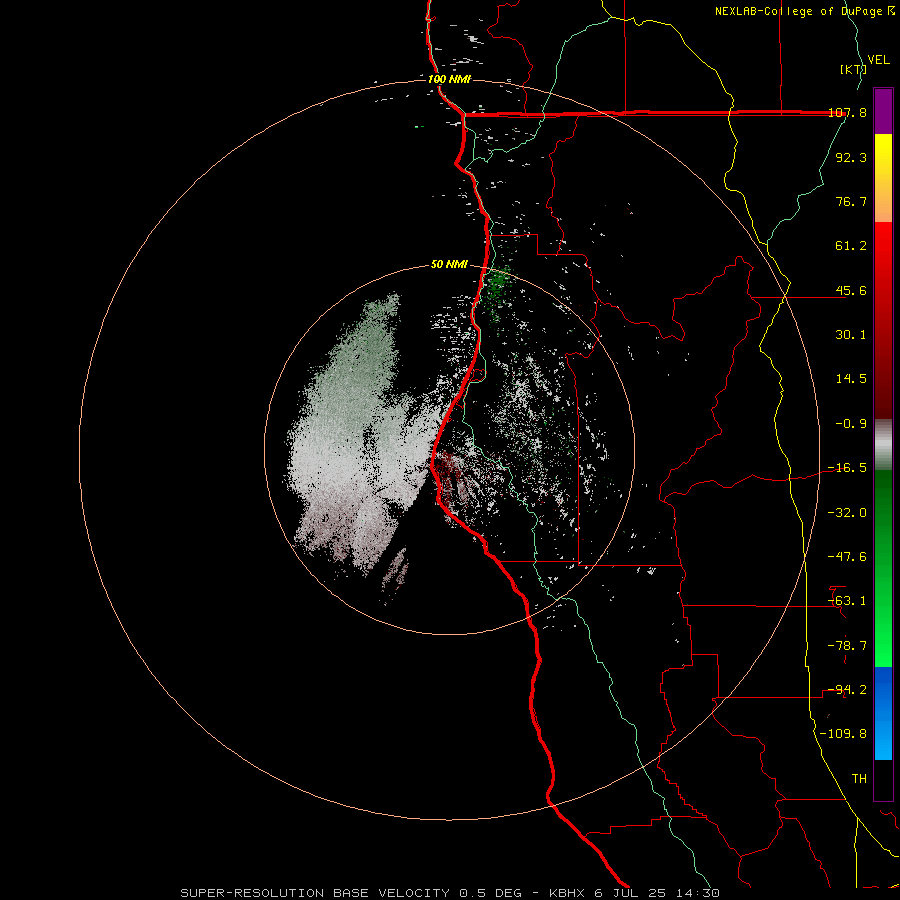Select the -0.9 legend value
The width and height of the screenshot is (900, 900).
point(851,424)
